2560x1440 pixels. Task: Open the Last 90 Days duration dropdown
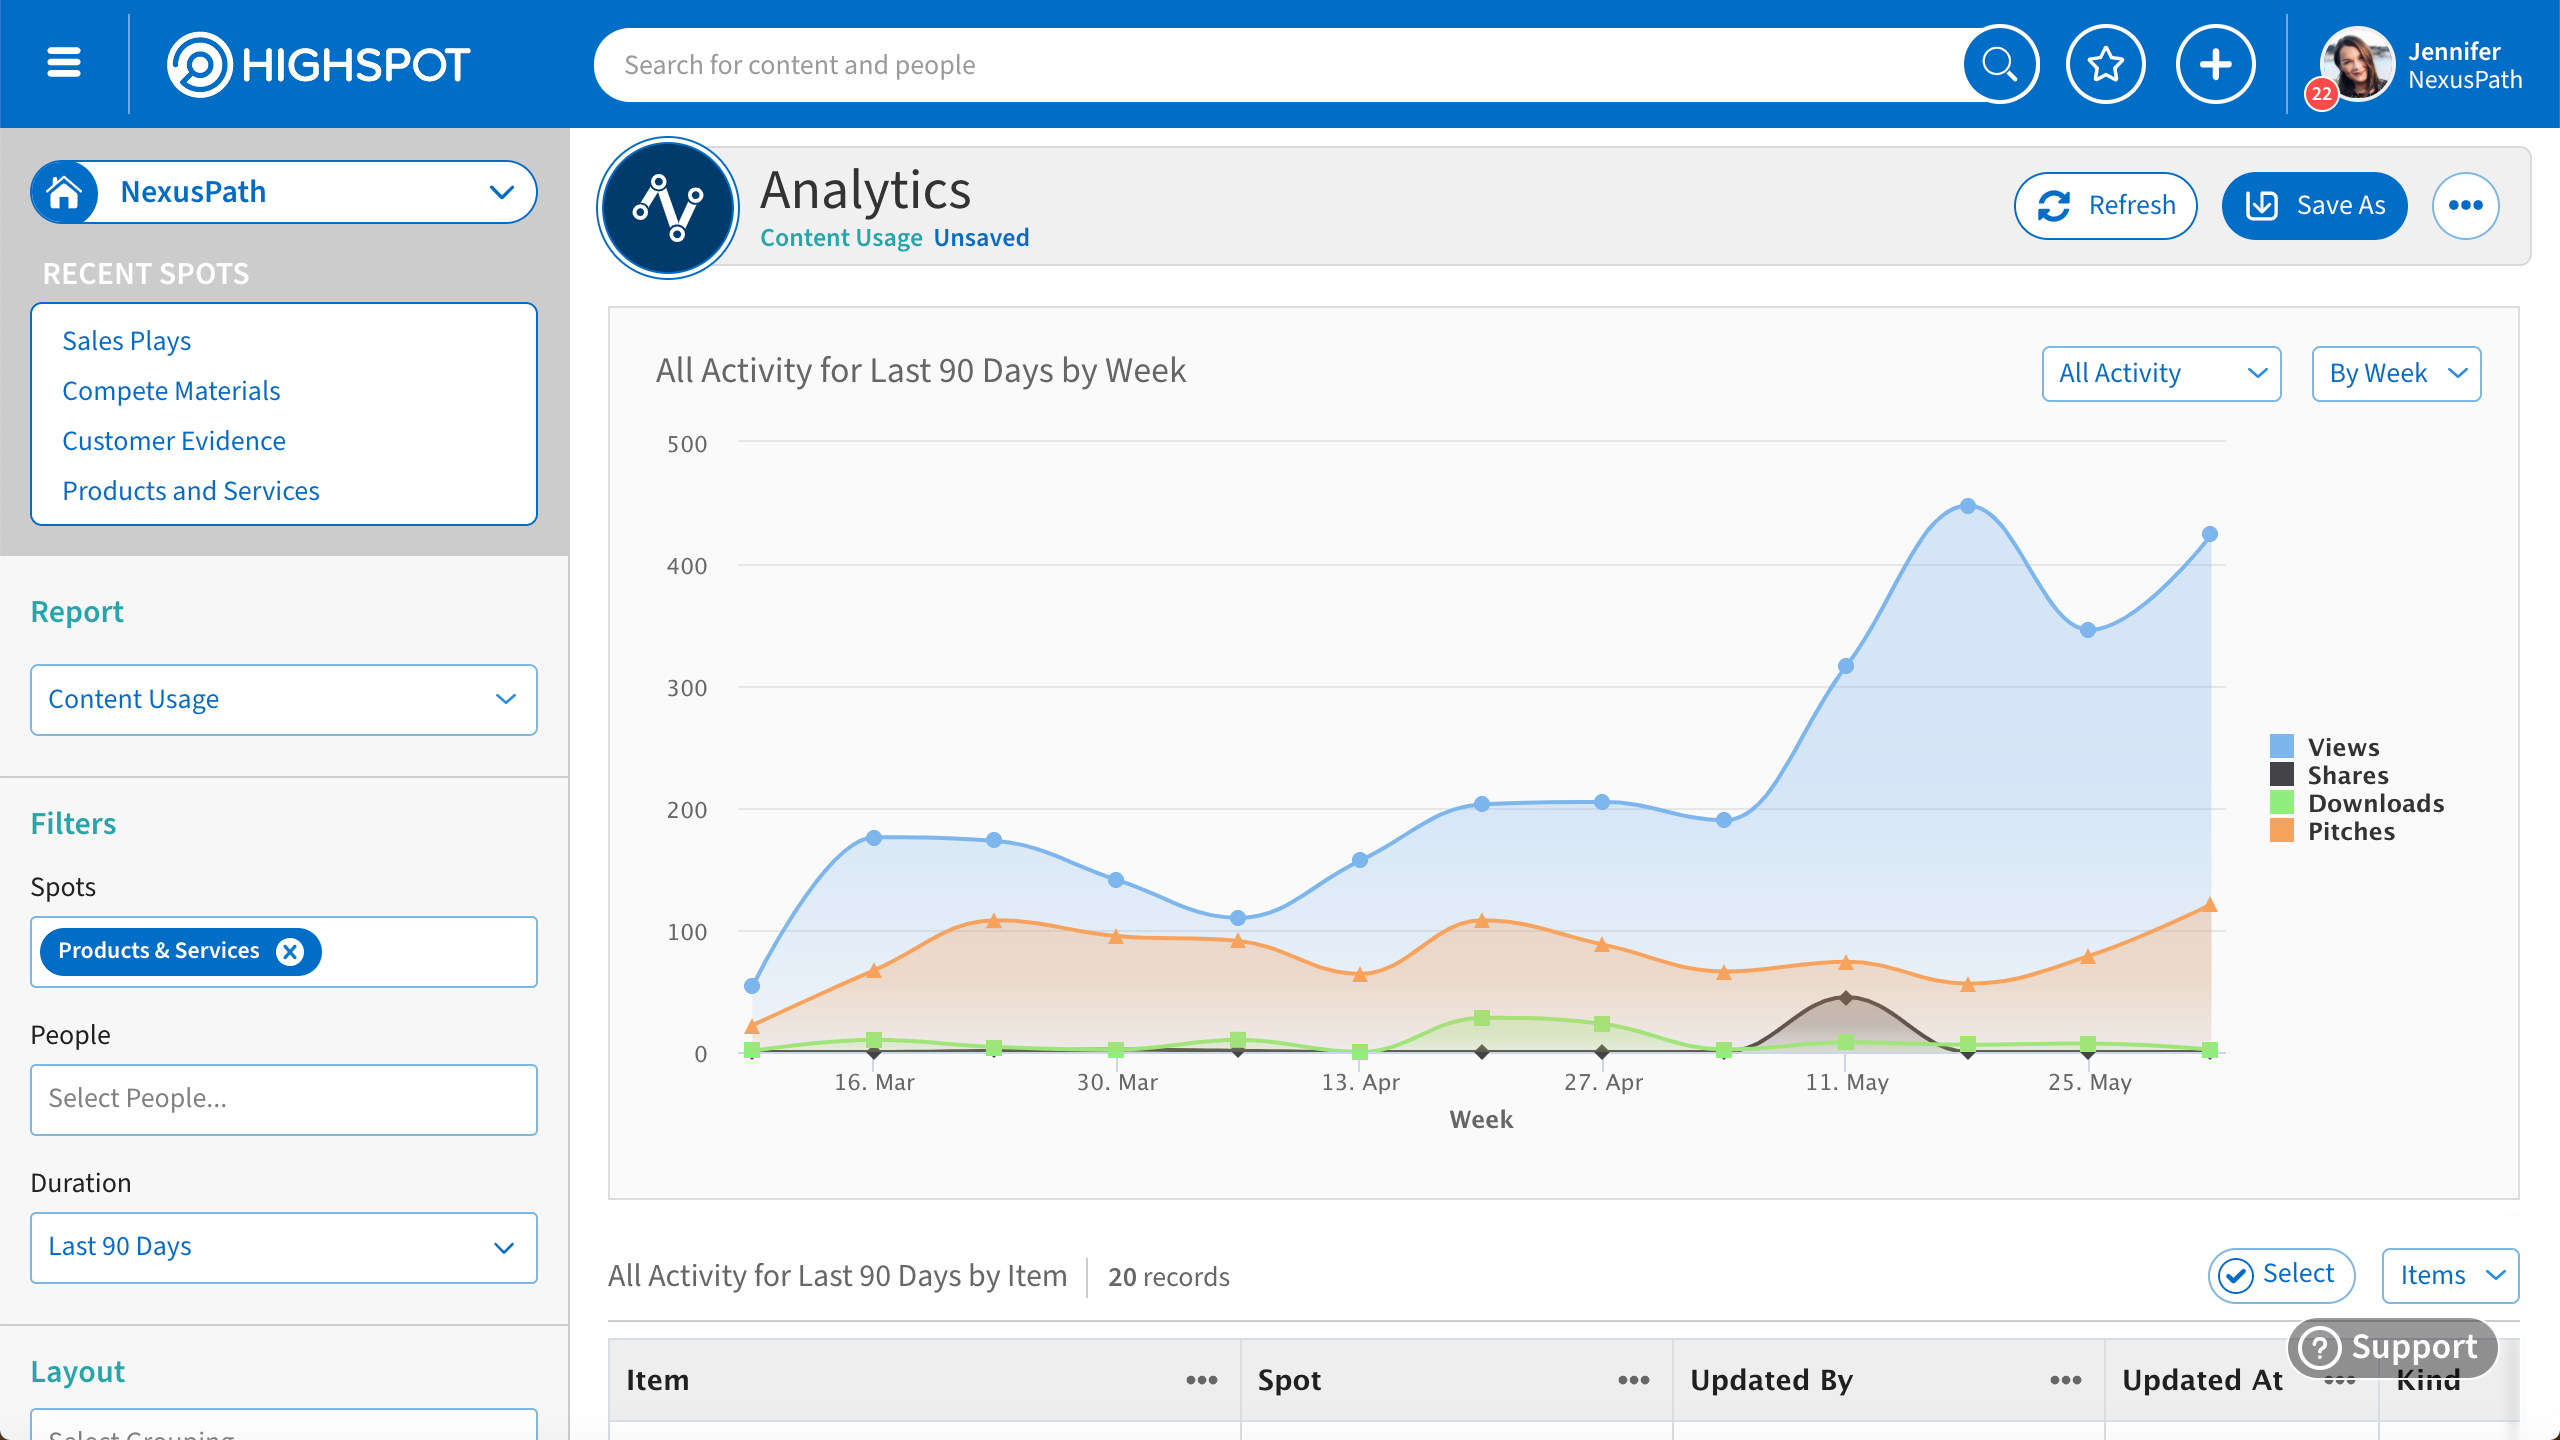pos(284,1247)
